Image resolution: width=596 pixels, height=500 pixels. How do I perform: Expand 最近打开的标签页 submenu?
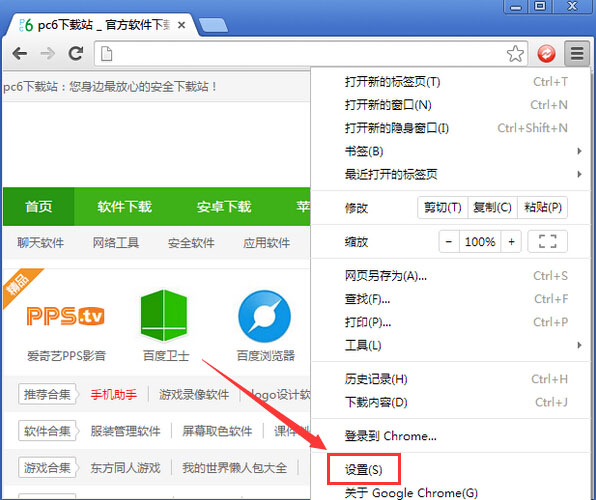(x=450, y=175)
